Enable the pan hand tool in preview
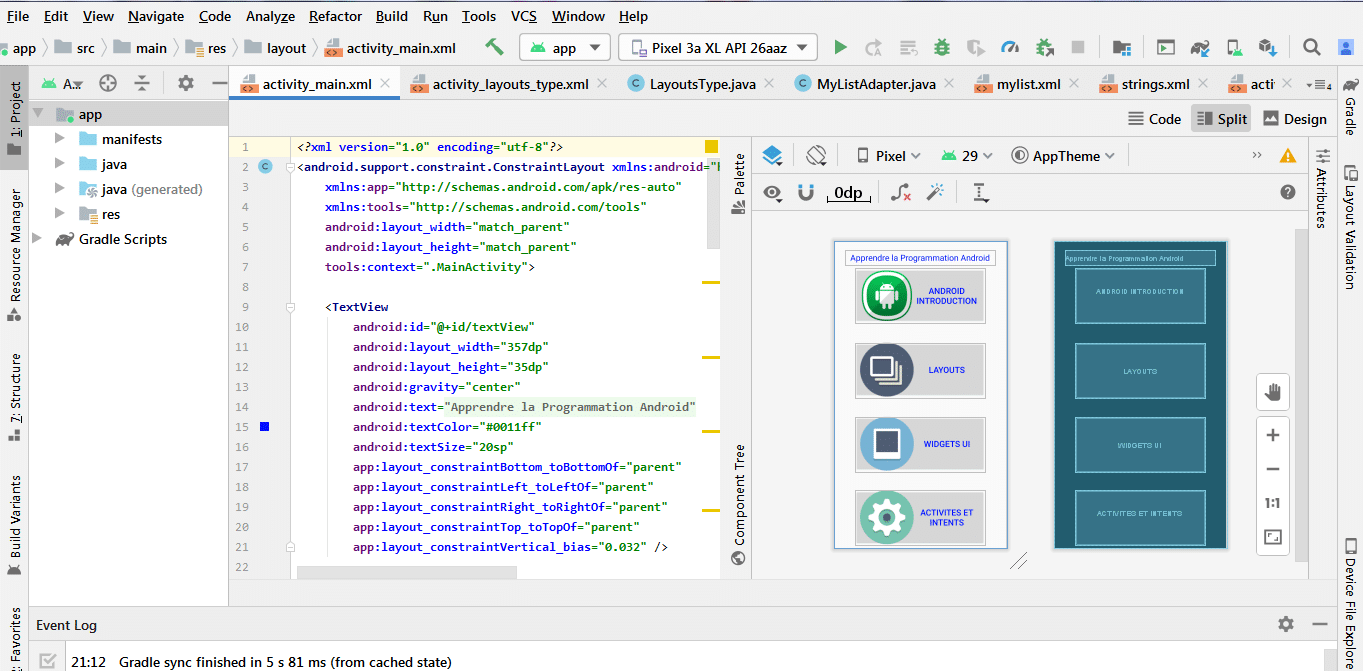 pos(1272,391)
